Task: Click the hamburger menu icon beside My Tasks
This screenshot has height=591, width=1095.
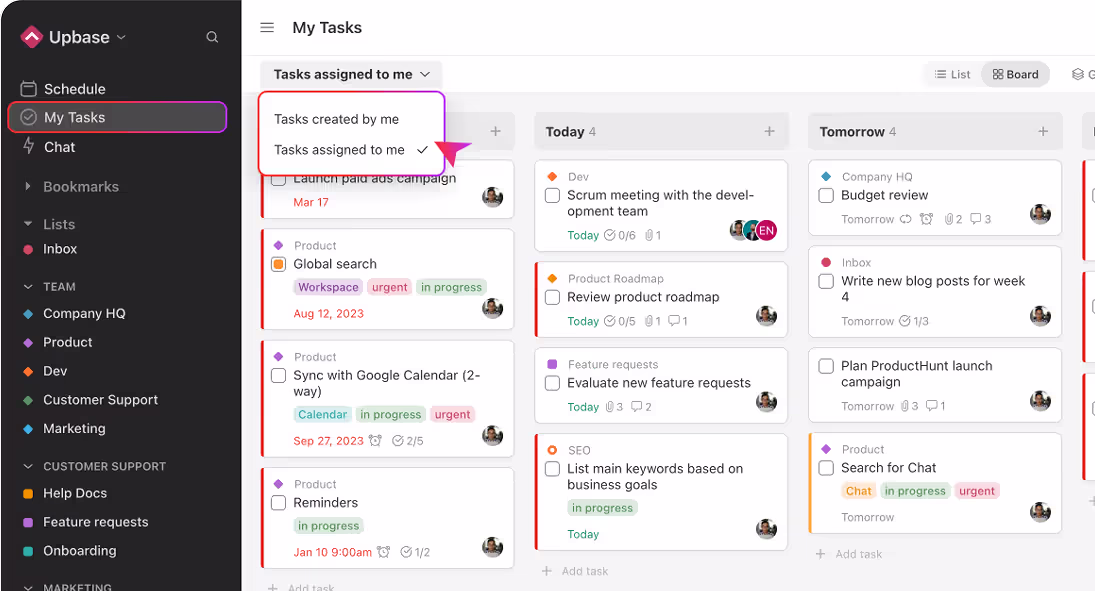Action: 267,28
